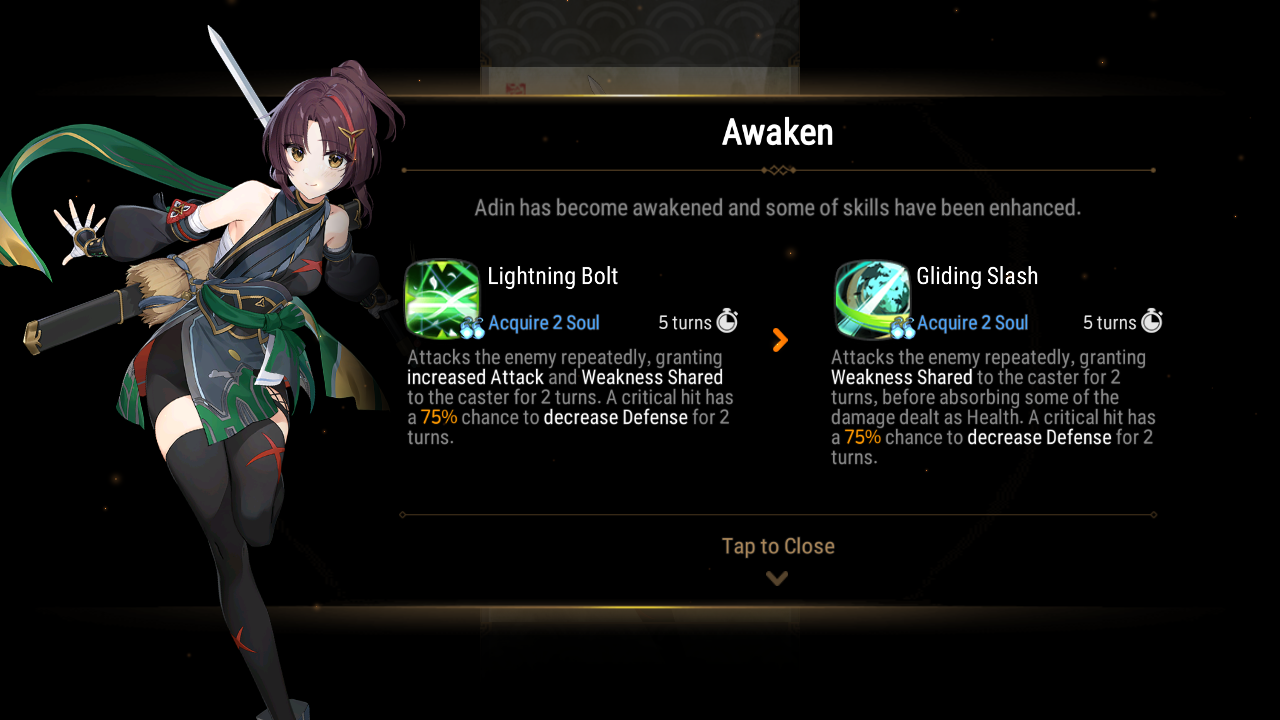
Task: Click the orange arrow between the skills
Action: 780,340
